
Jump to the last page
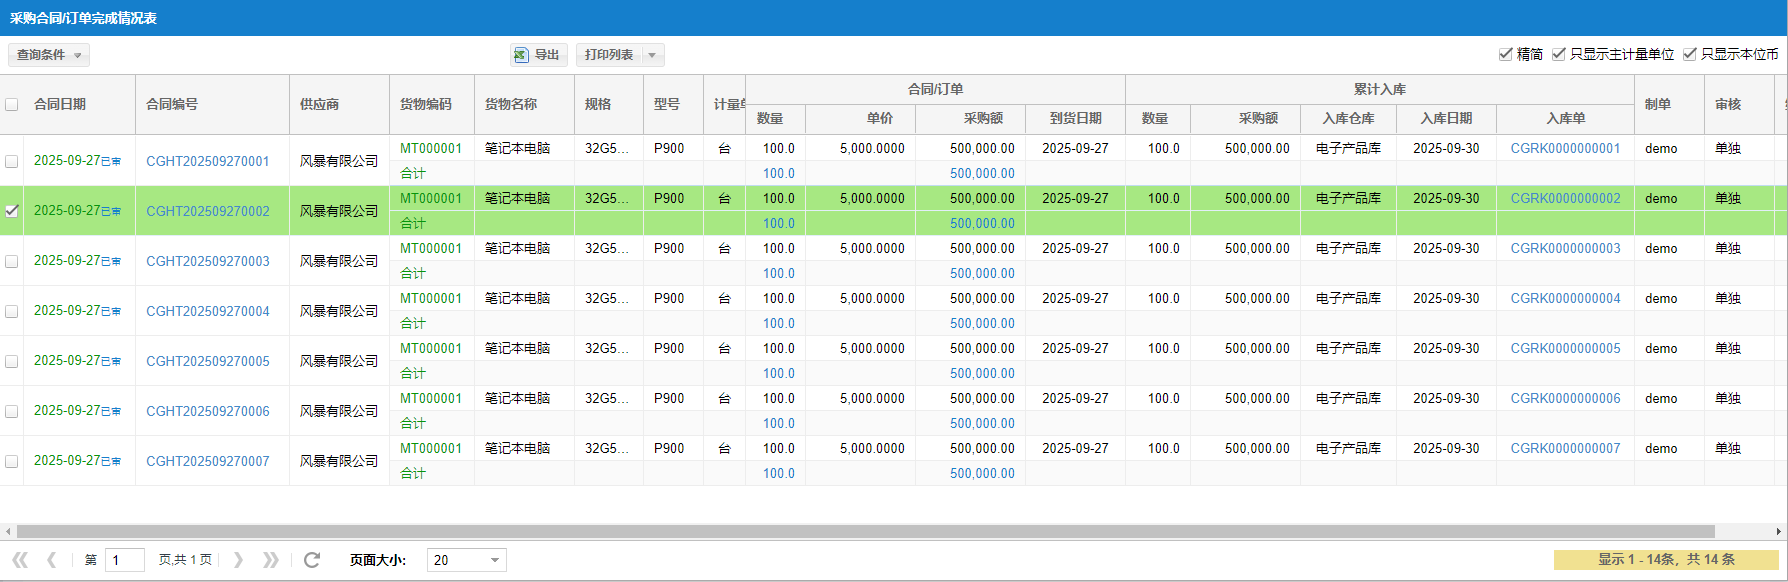coord(270,560)
